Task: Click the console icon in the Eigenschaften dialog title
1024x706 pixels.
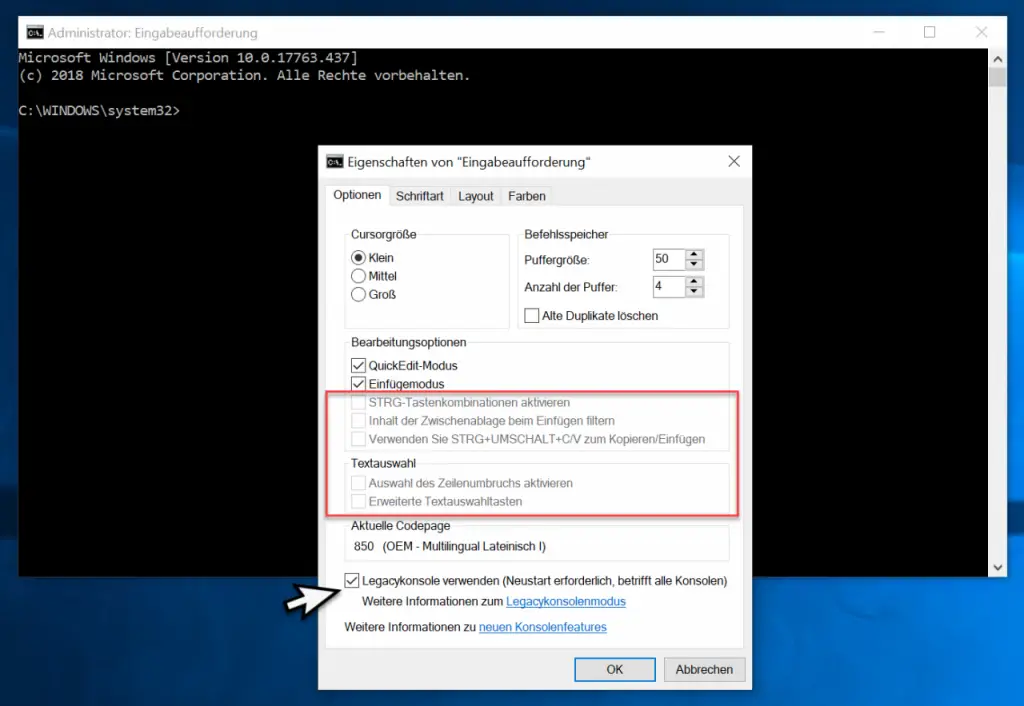Action: pos(335,162)
